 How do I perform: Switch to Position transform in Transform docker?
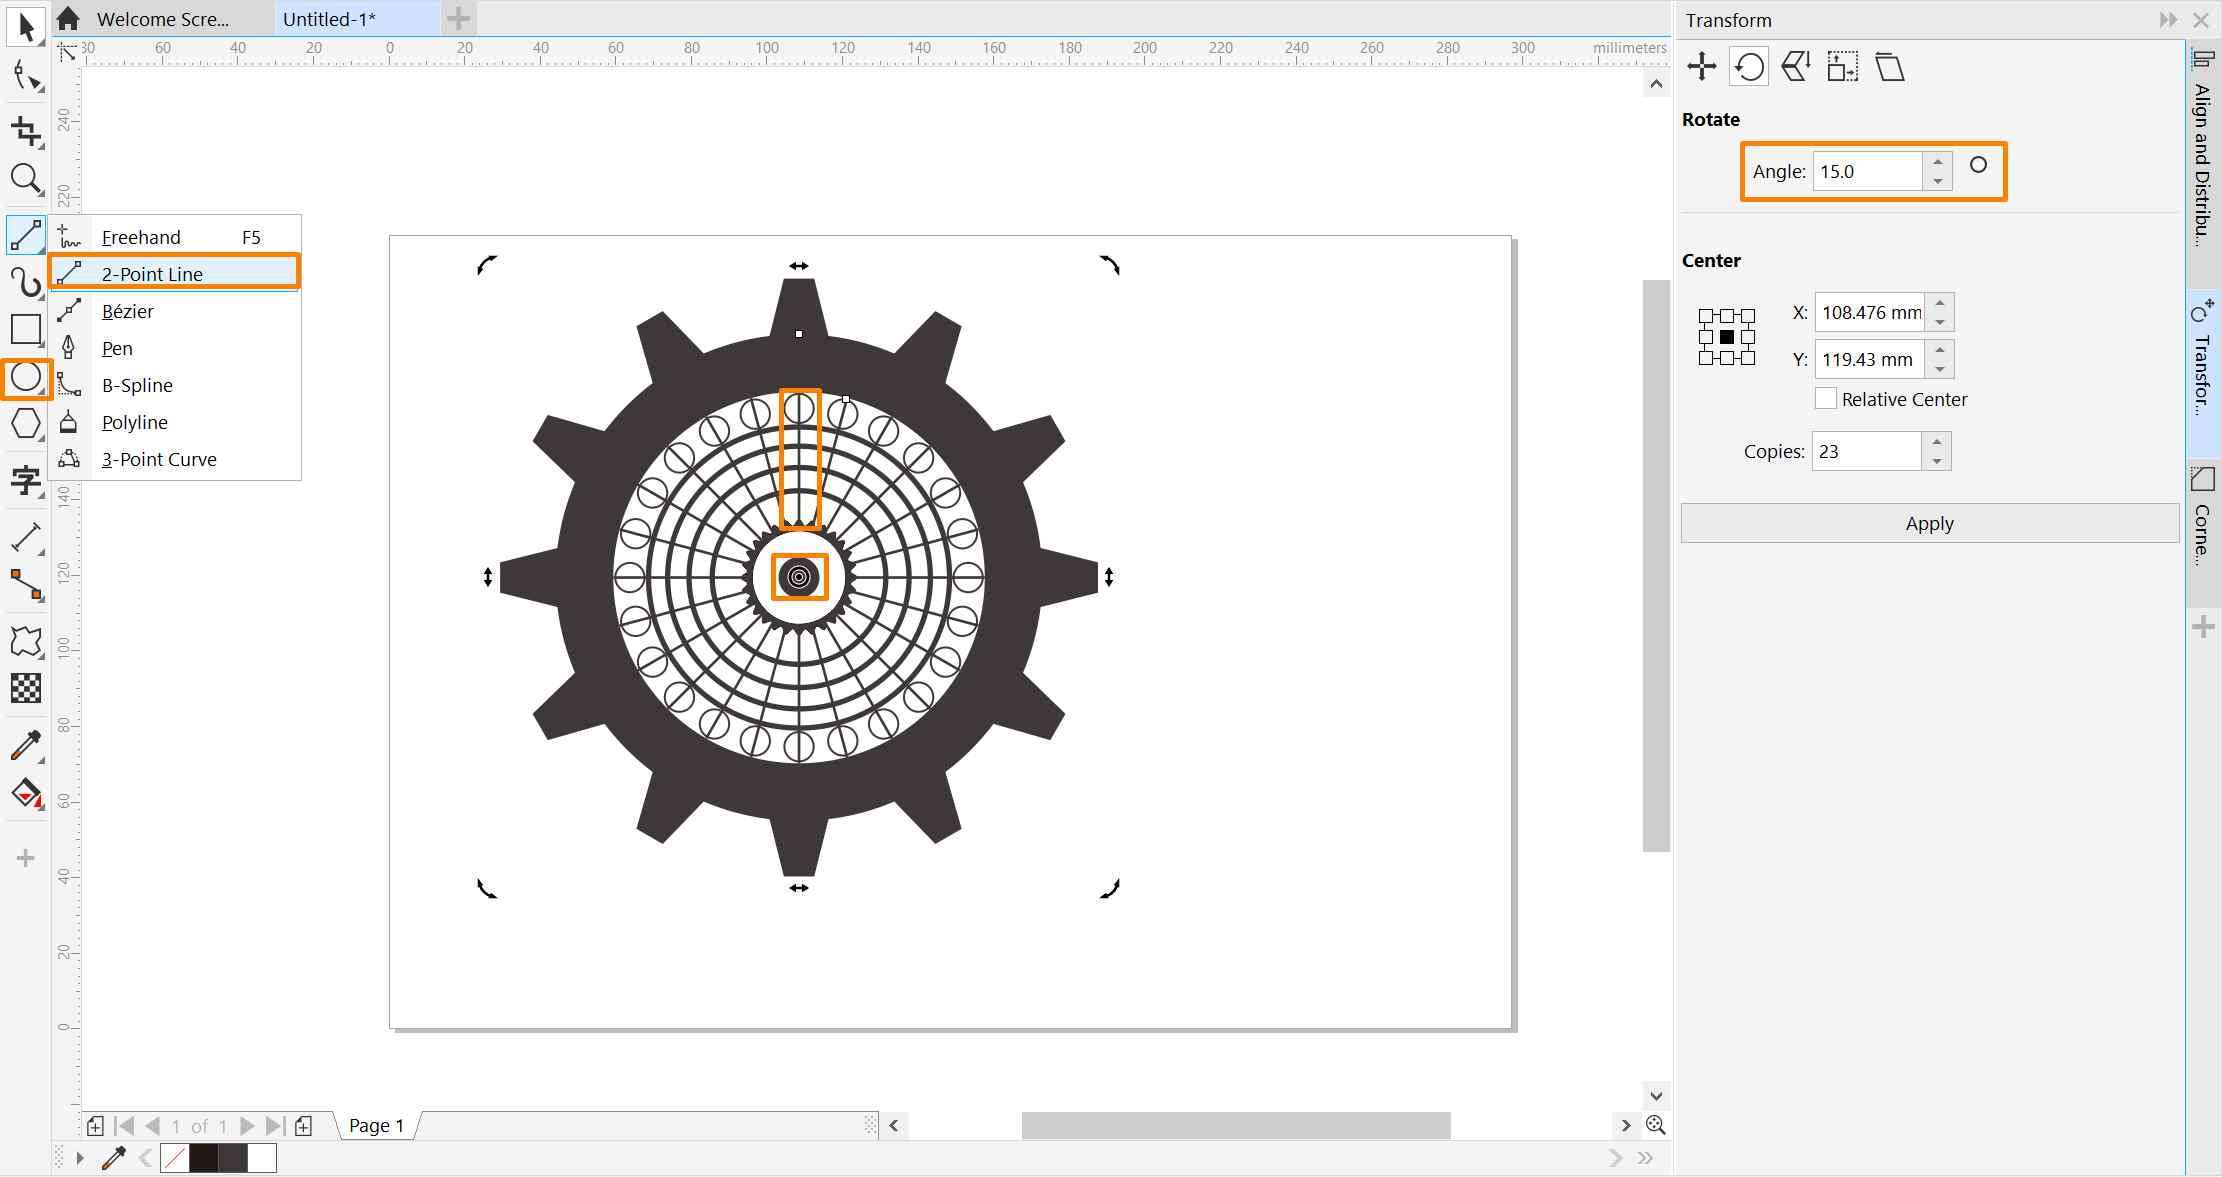(x=1700, y=66)
